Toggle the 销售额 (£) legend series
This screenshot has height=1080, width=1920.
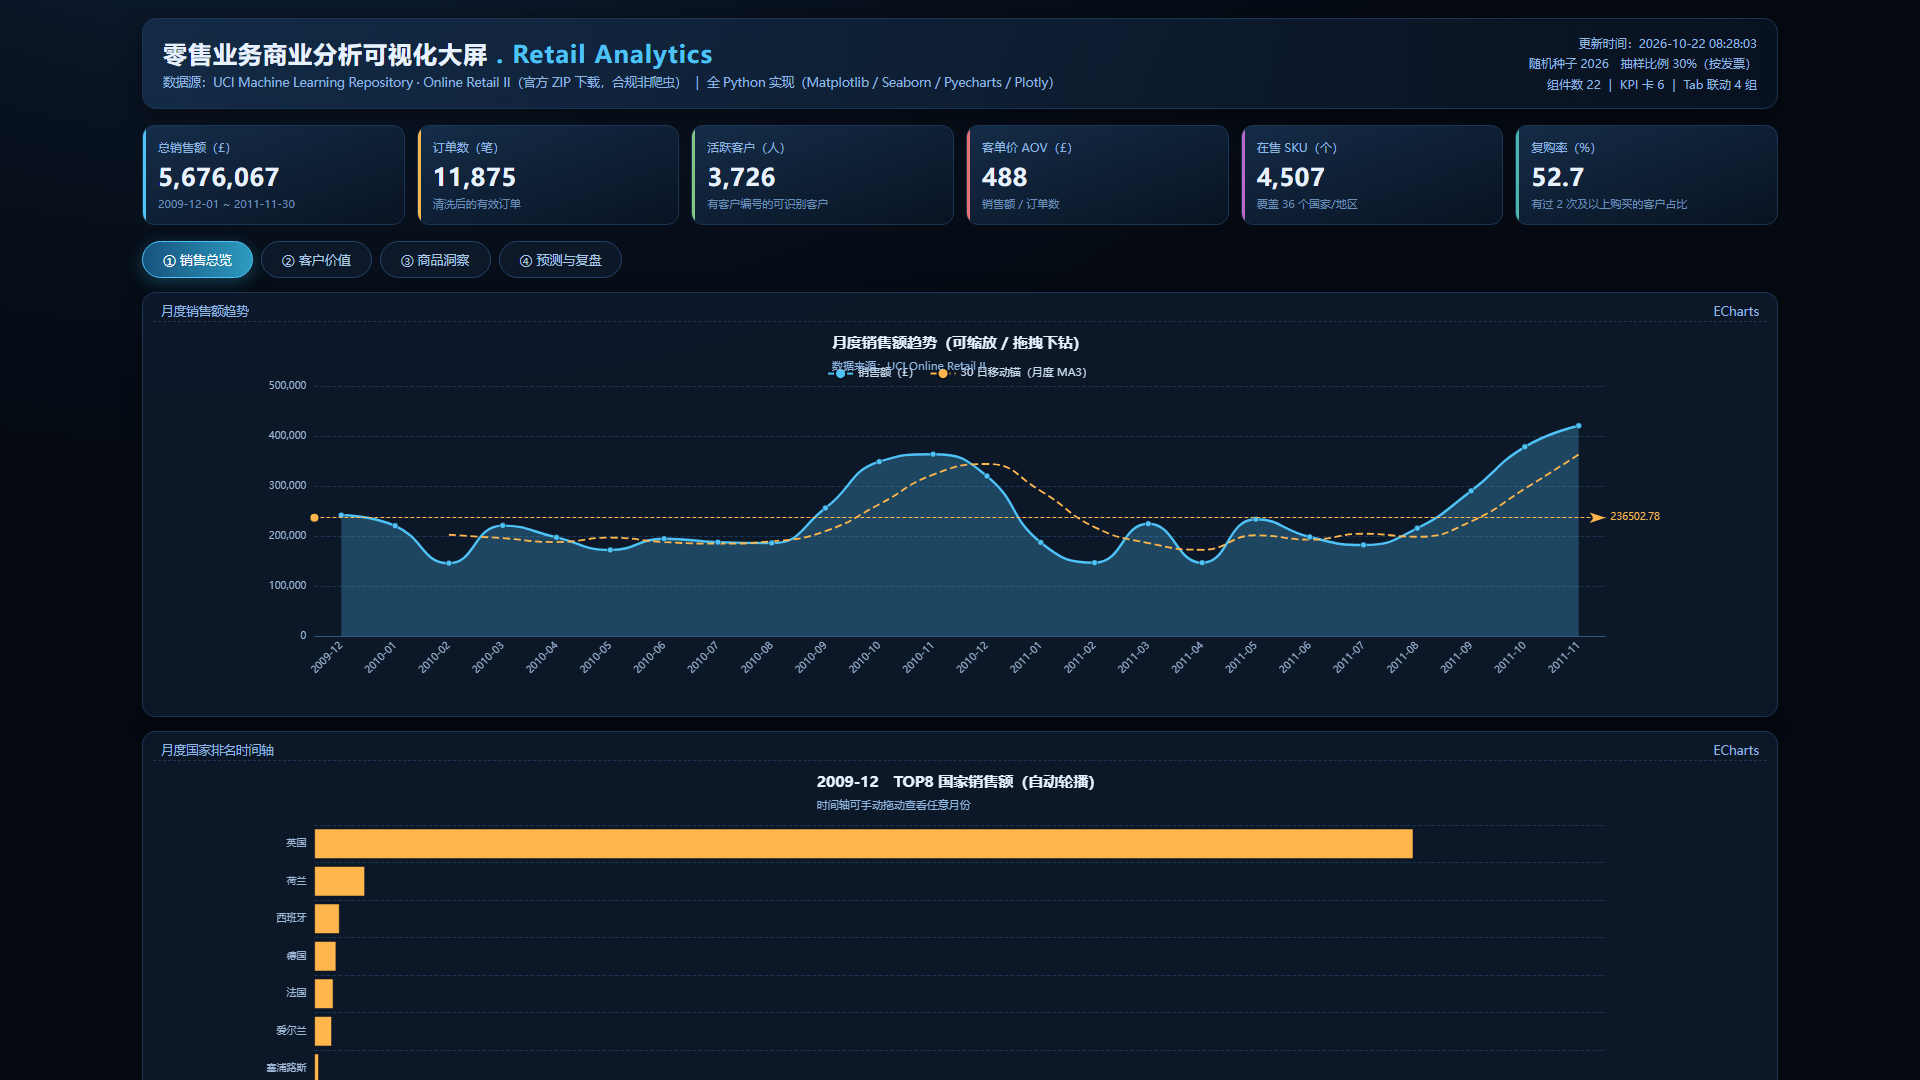click(x=871, y=373)
